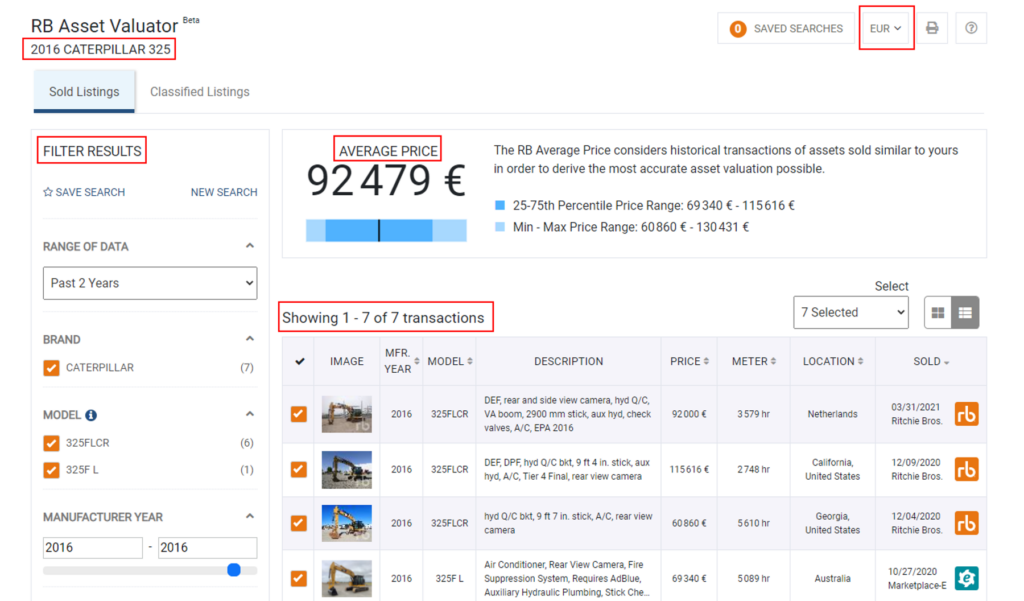Screen dimensions: 1024x601
Task: Click the 3 579 hr meter value
Action: tap(754, 414)
